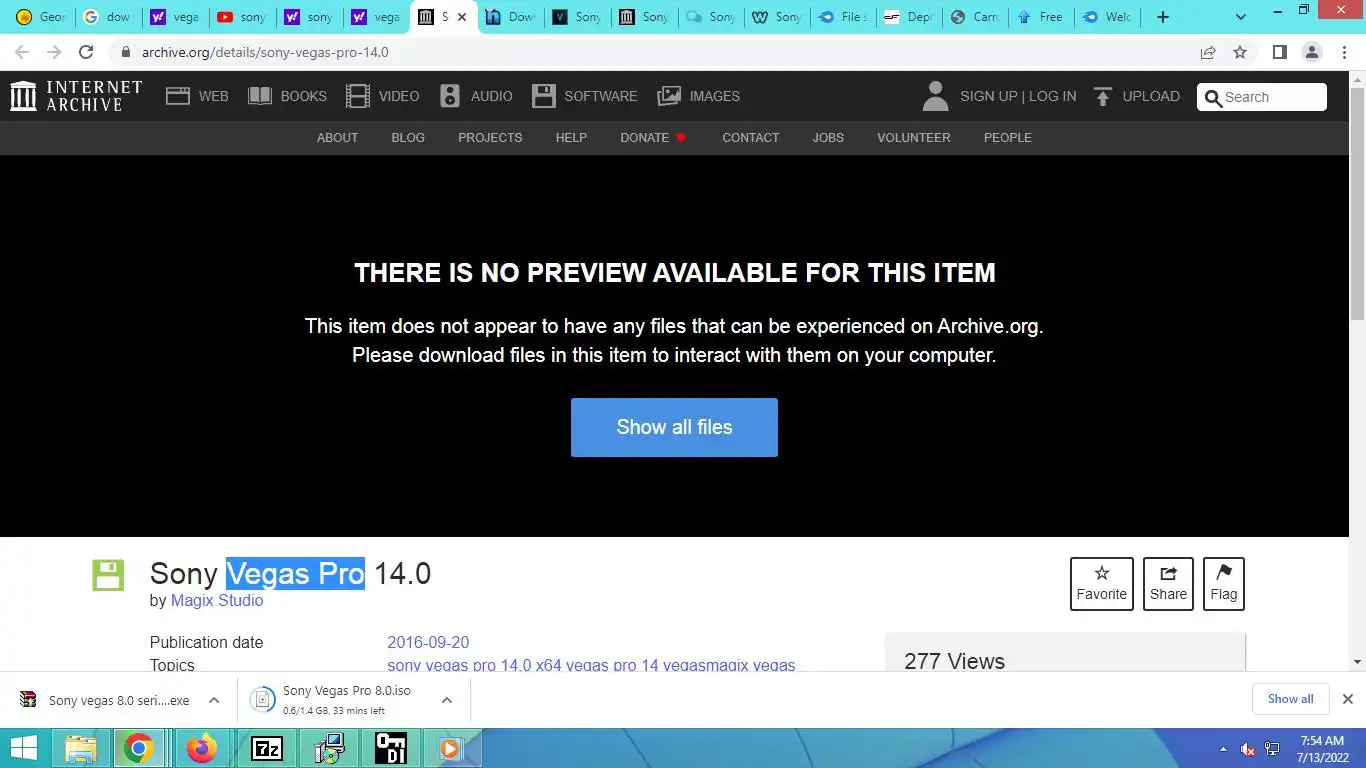
Task: Open the Windows Start button
Action: tap(24, 748)
